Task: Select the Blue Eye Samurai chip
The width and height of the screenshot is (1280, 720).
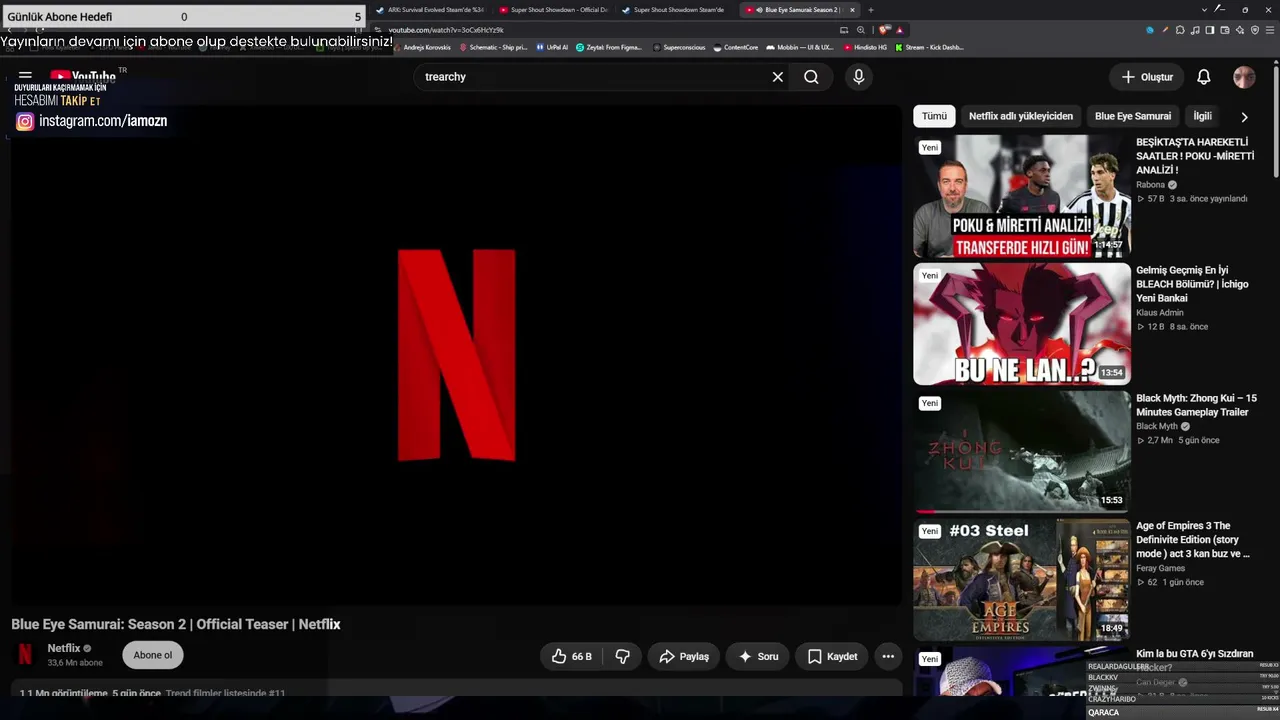Action: [1133, 116]
